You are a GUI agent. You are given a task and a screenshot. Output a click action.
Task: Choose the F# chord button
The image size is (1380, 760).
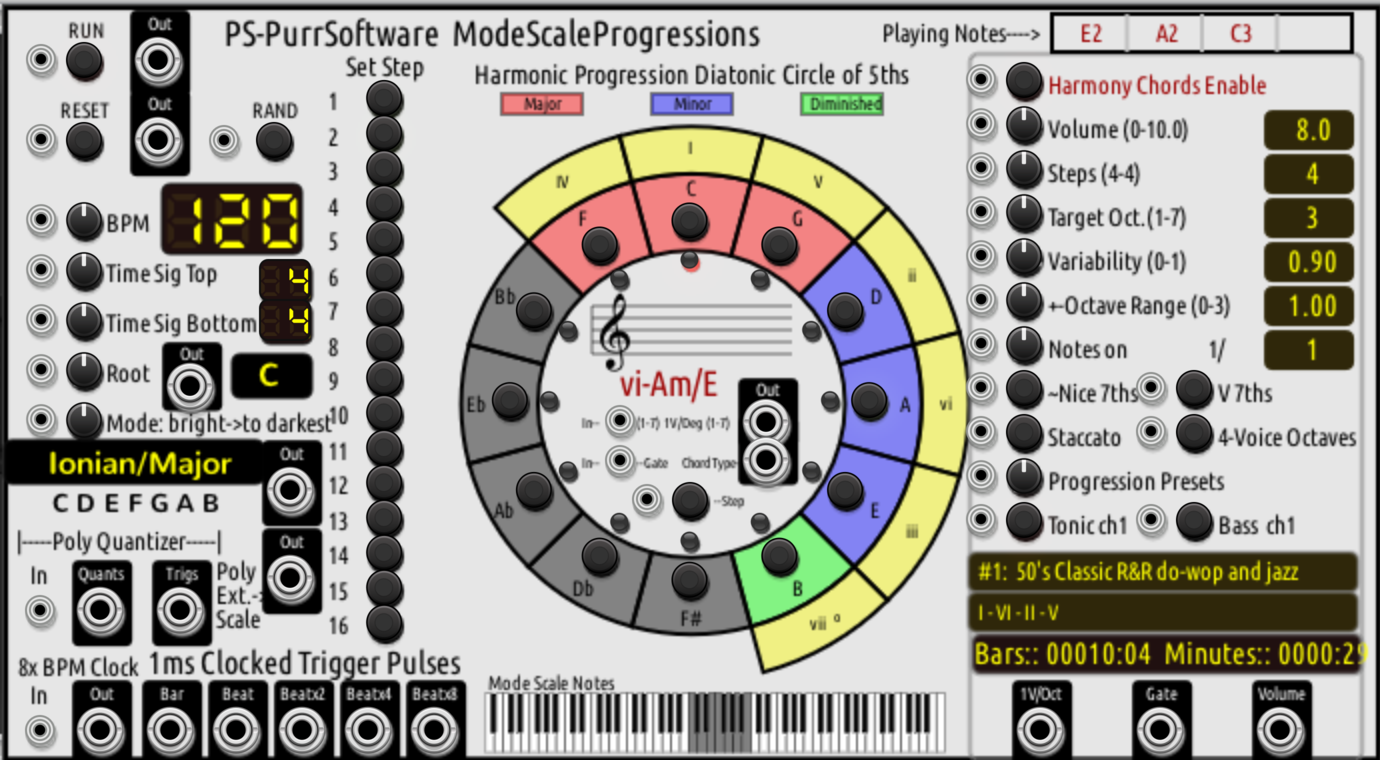[x=689, y=580]
